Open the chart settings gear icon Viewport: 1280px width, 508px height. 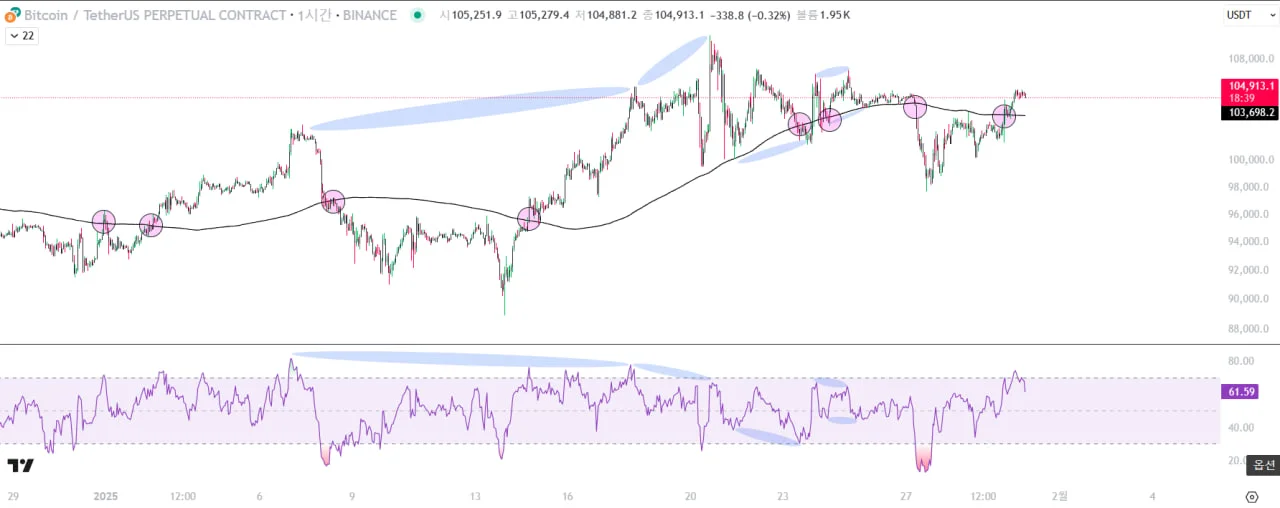point(1252,496)
